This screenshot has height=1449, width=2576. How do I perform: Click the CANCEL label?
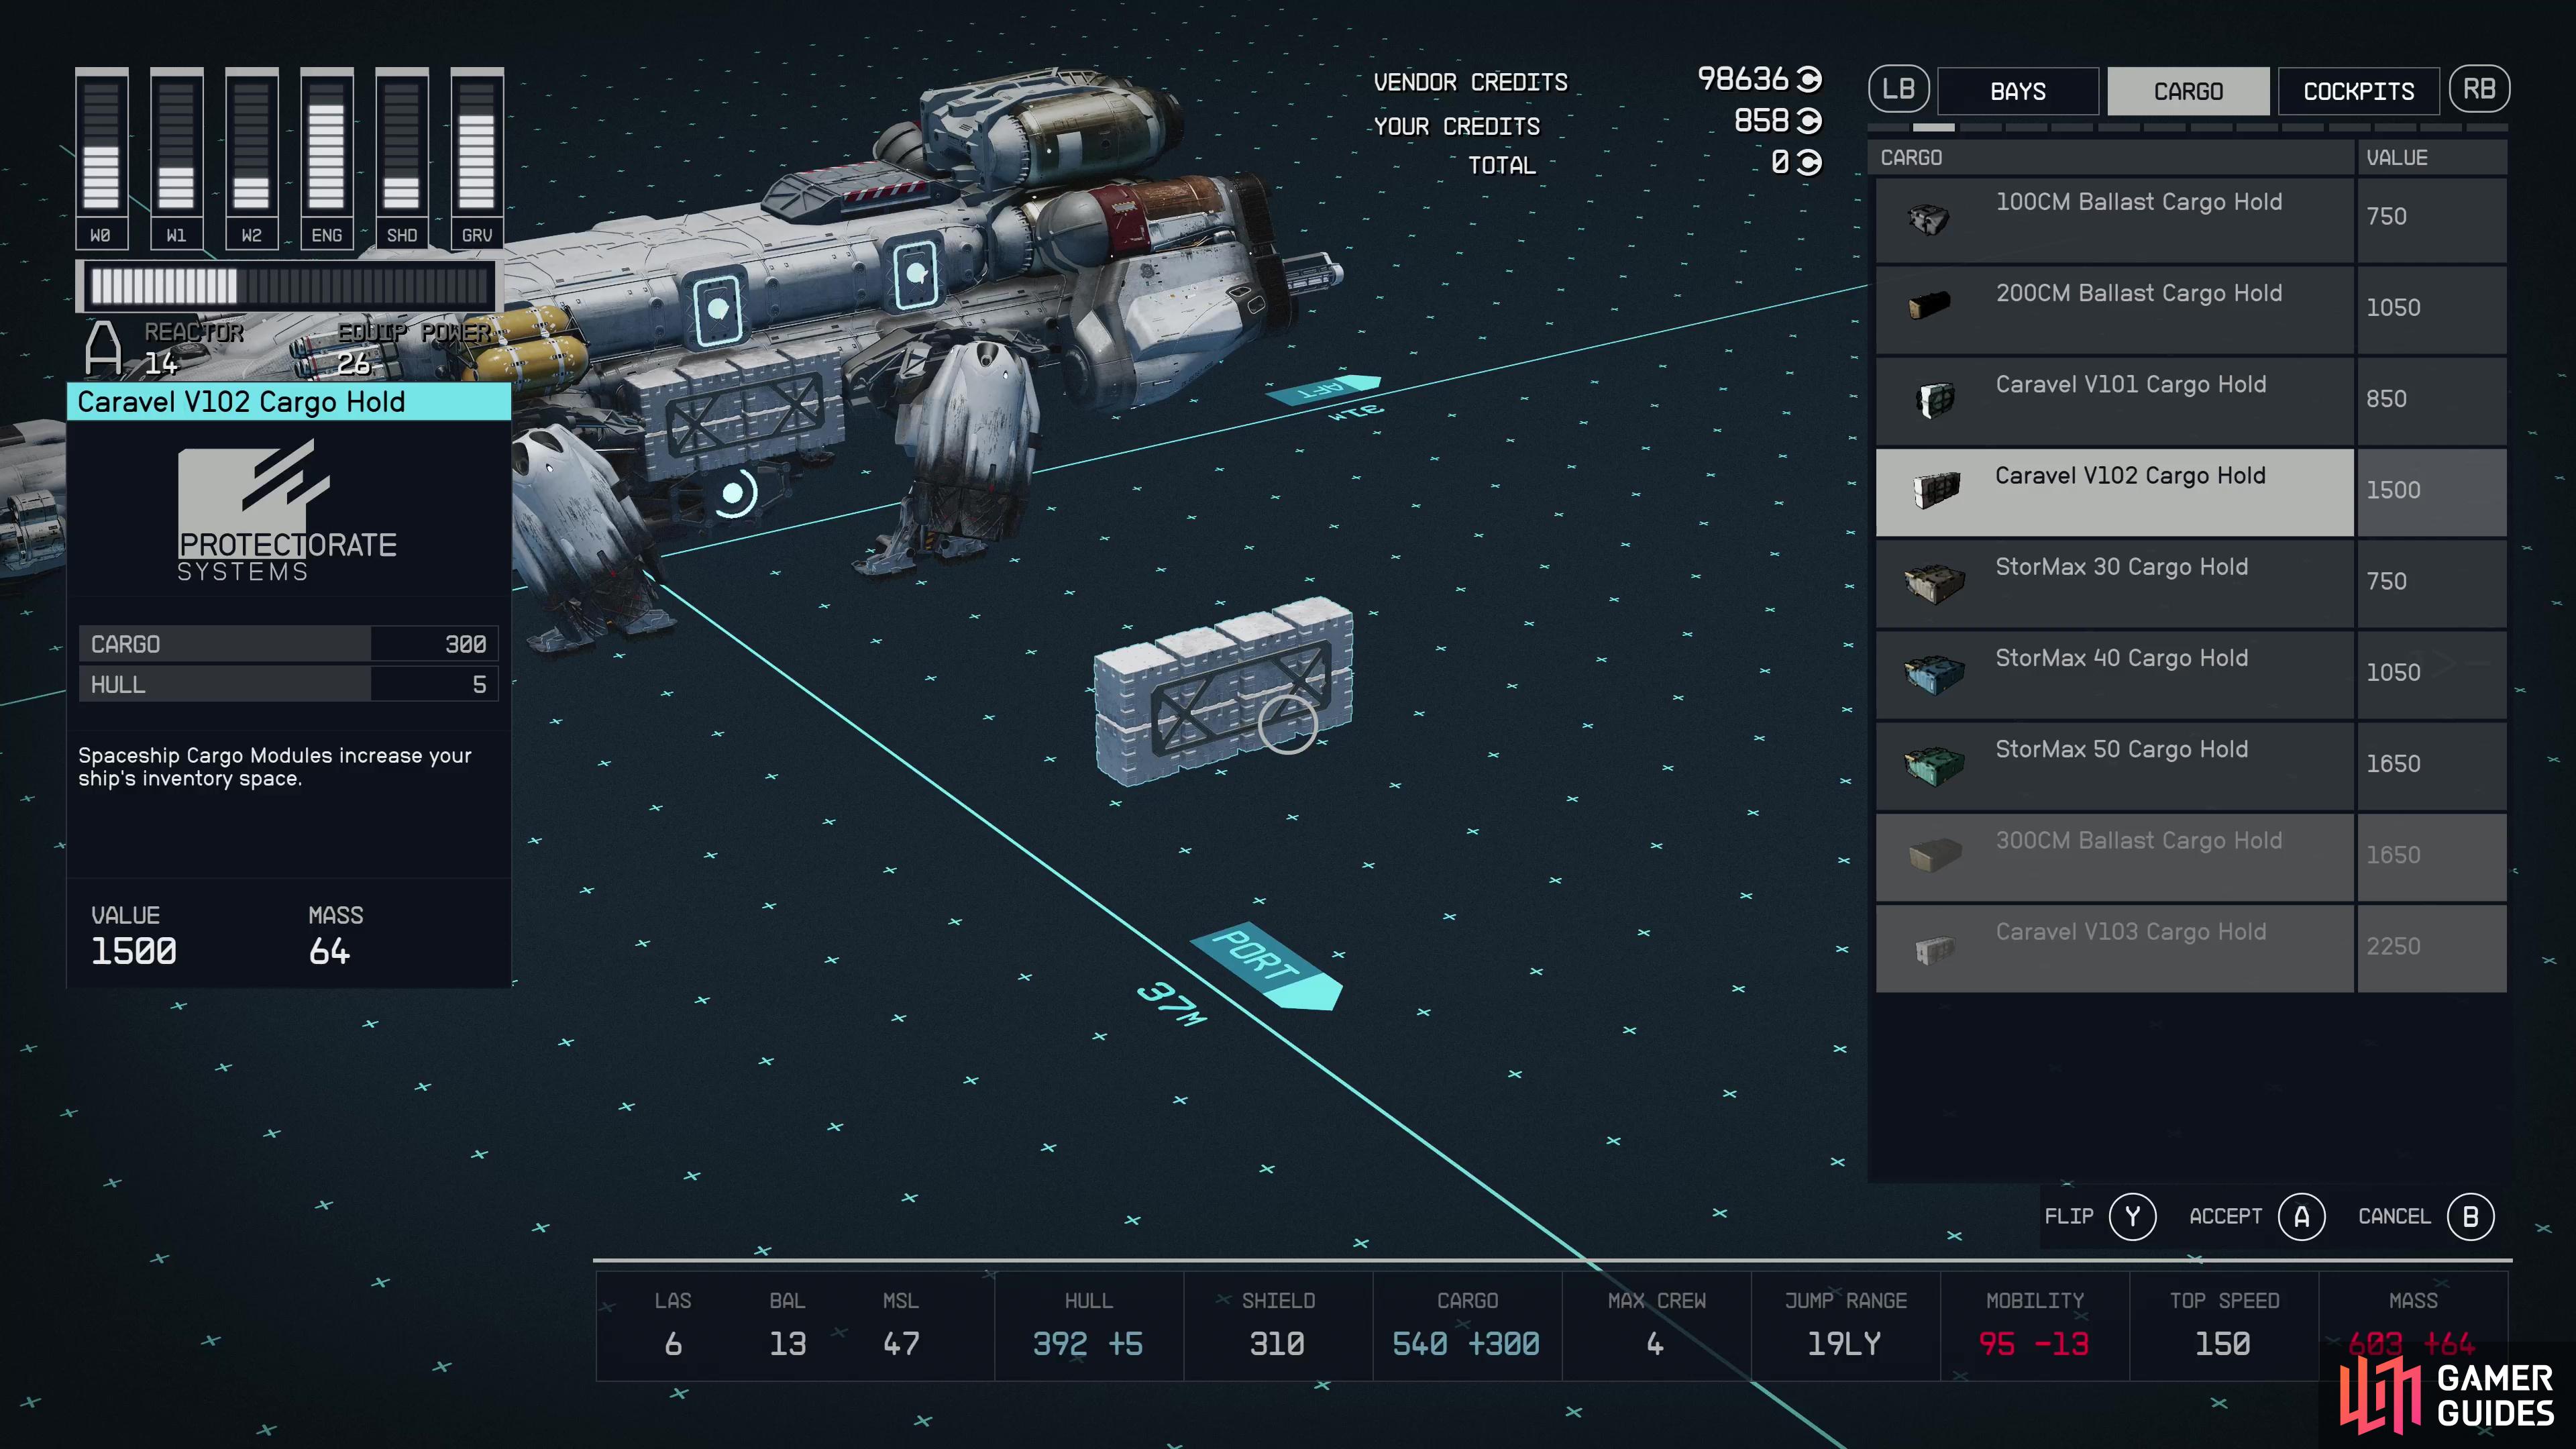pos(2394,1217)
